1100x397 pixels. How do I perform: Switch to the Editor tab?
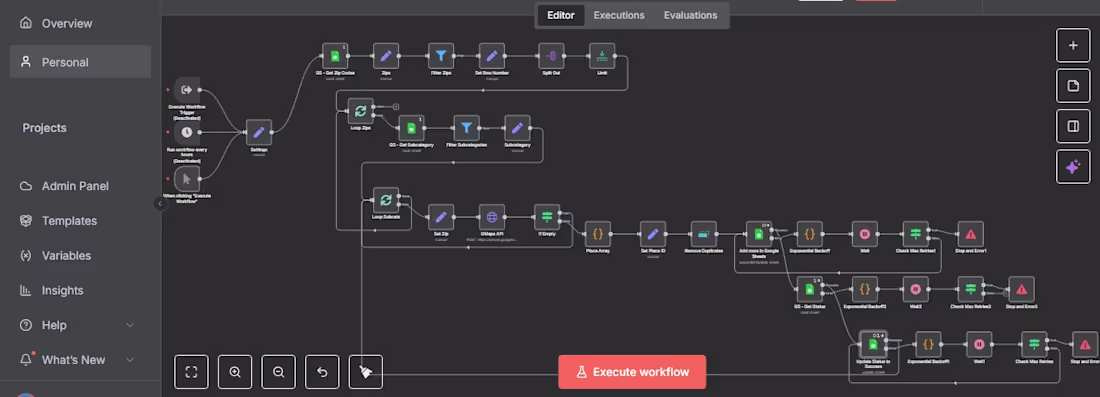561,15
